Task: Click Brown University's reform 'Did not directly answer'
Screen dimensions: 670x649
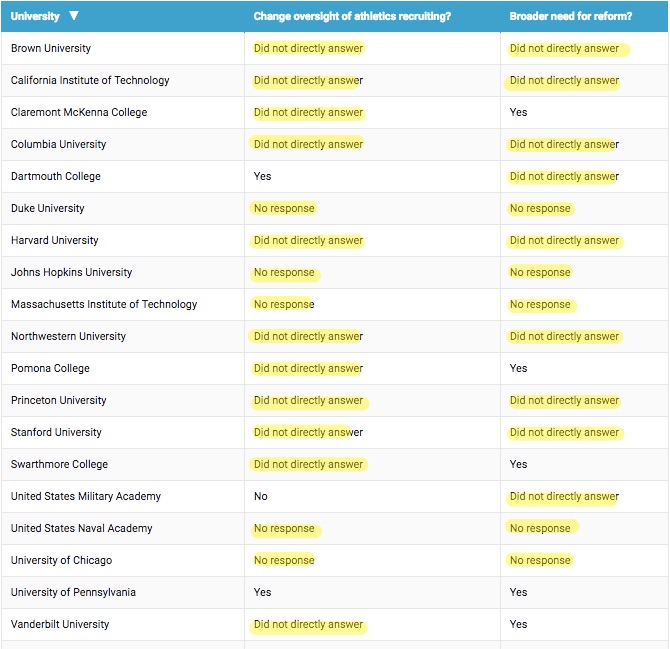Action: 564,48
